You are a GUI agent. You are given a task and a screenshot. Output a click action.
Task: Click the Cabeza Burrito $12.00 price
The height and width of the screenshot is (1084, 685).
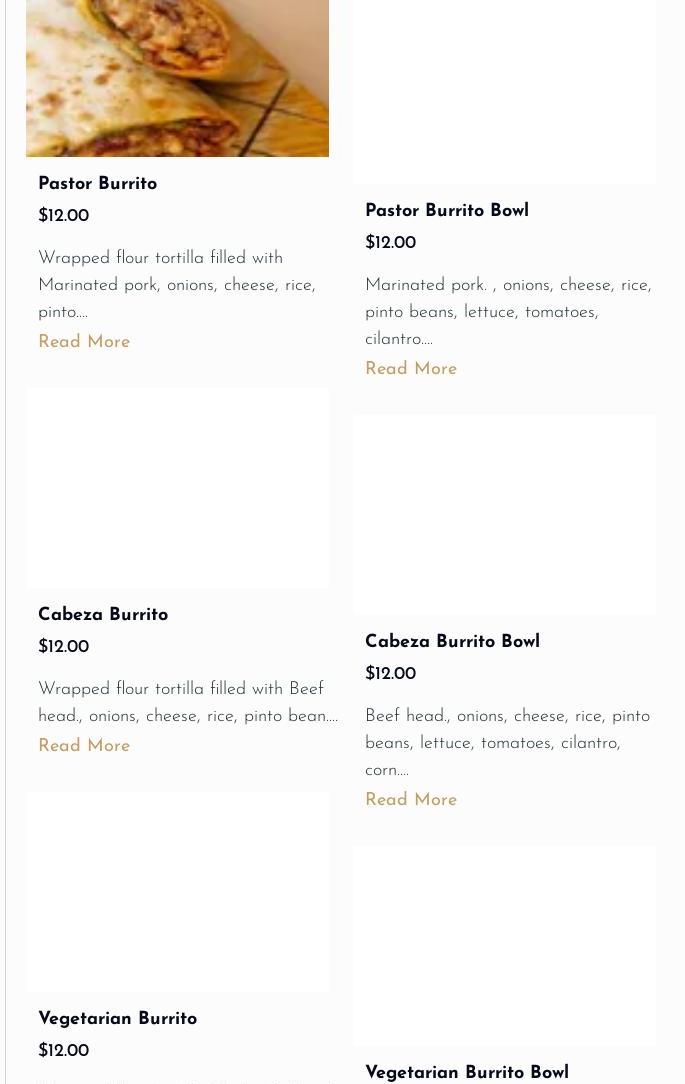(63, 647)
